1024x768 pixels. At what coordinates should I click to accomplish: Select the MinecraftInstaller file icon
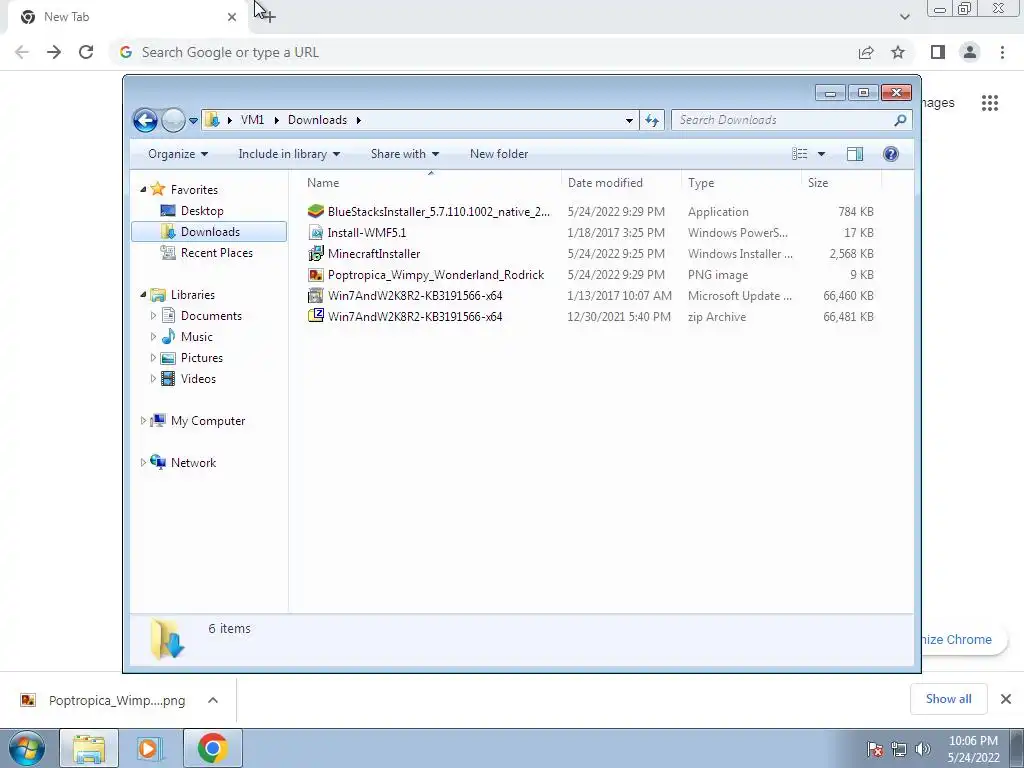coord(316,253)
